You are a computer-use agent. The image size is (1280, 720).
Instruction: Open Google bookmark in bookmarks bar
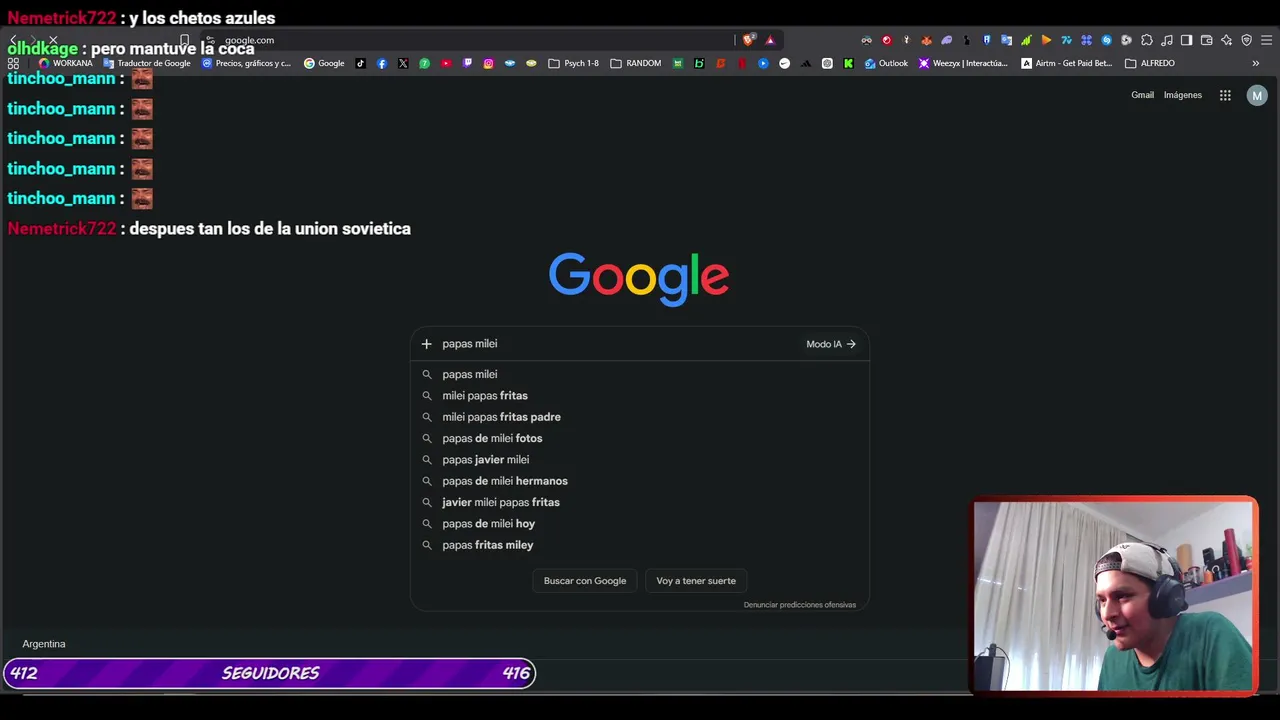click(x=324, y=63)
